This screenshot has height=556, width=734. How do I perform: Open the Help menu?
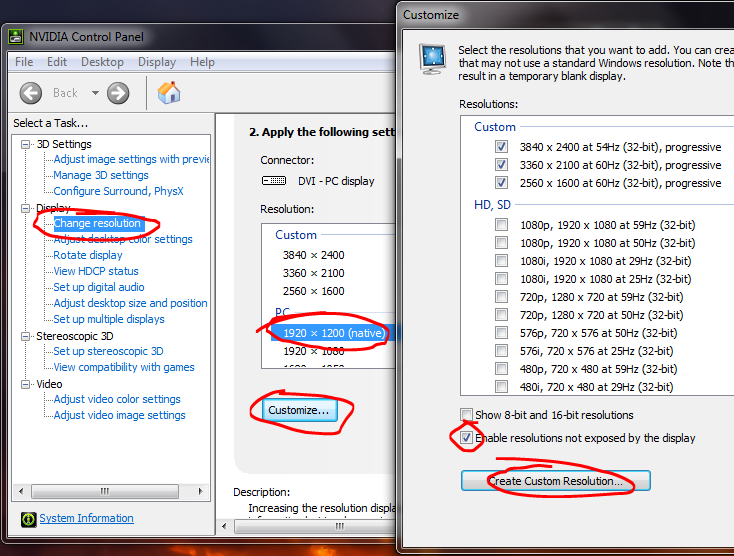[x=202, y=62]
